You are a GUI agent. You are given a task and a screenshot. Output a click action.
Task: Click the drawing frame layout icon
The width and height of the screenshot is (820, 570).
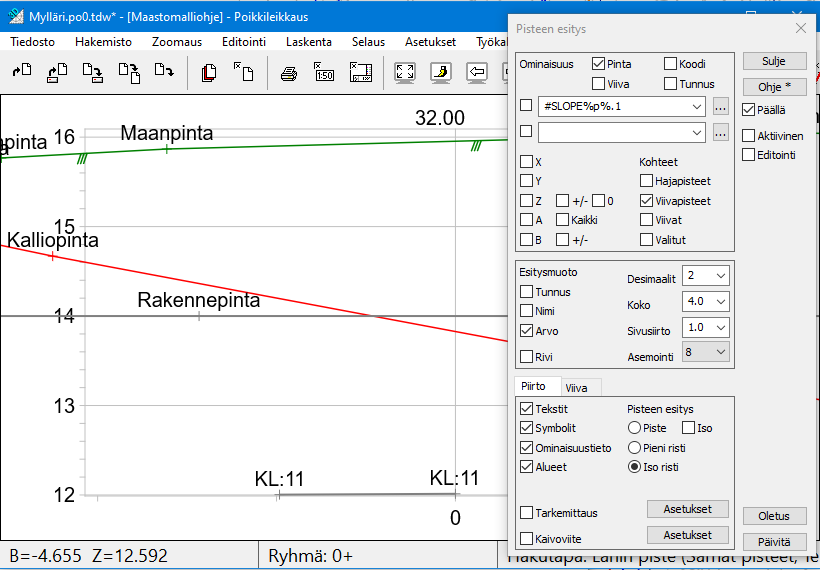pyautogui.click(x=361, y=72)
